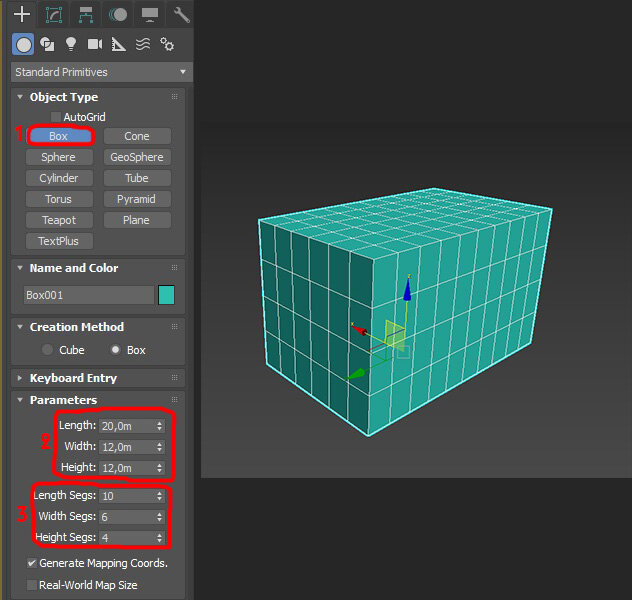Collapse the Name and Color rollout

[20, 268]
